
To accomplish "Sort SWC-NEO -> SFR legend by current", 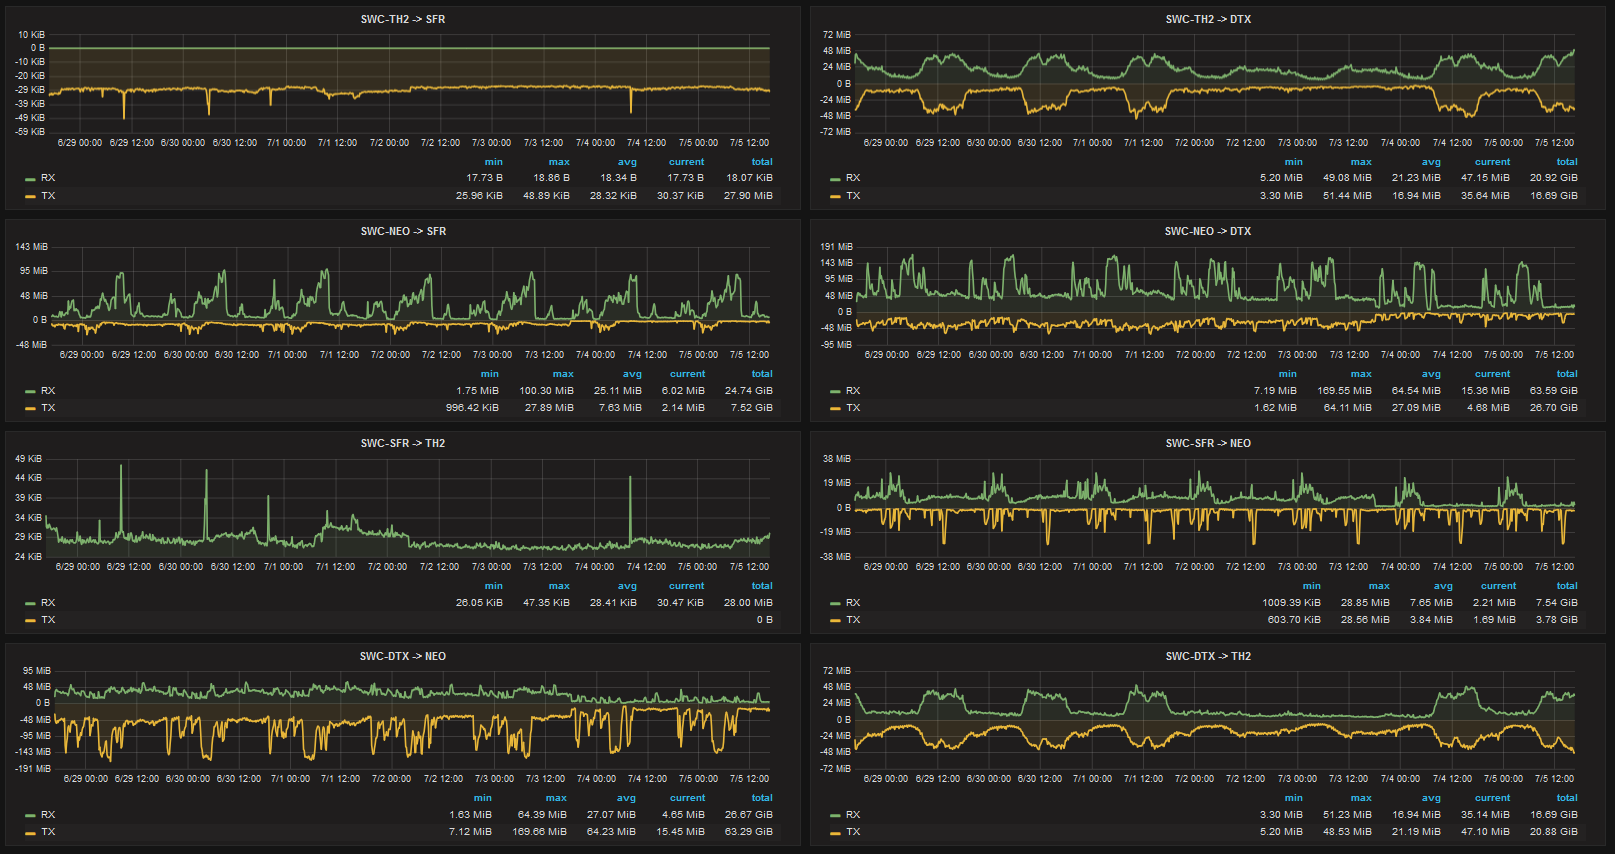I will [687, 374].
